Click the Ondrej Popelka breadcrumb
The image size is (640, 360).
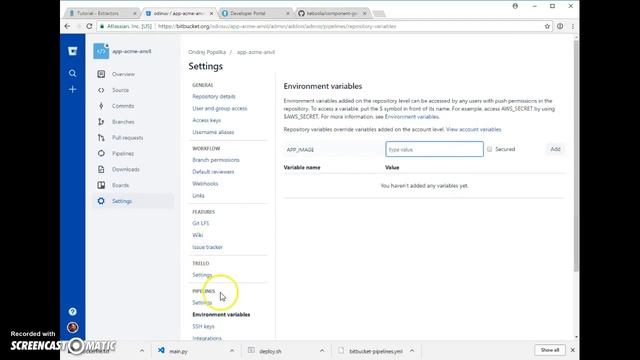pos(207,52)
